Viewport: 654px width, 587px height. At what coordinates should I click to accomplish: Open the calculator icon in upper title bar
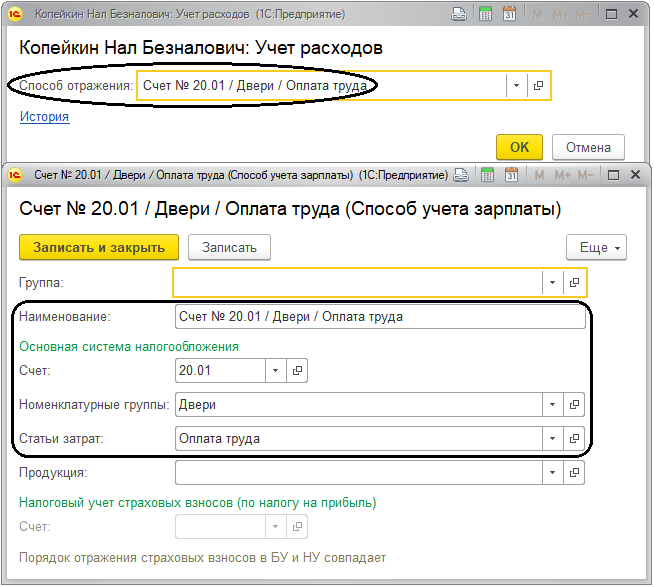485,14
